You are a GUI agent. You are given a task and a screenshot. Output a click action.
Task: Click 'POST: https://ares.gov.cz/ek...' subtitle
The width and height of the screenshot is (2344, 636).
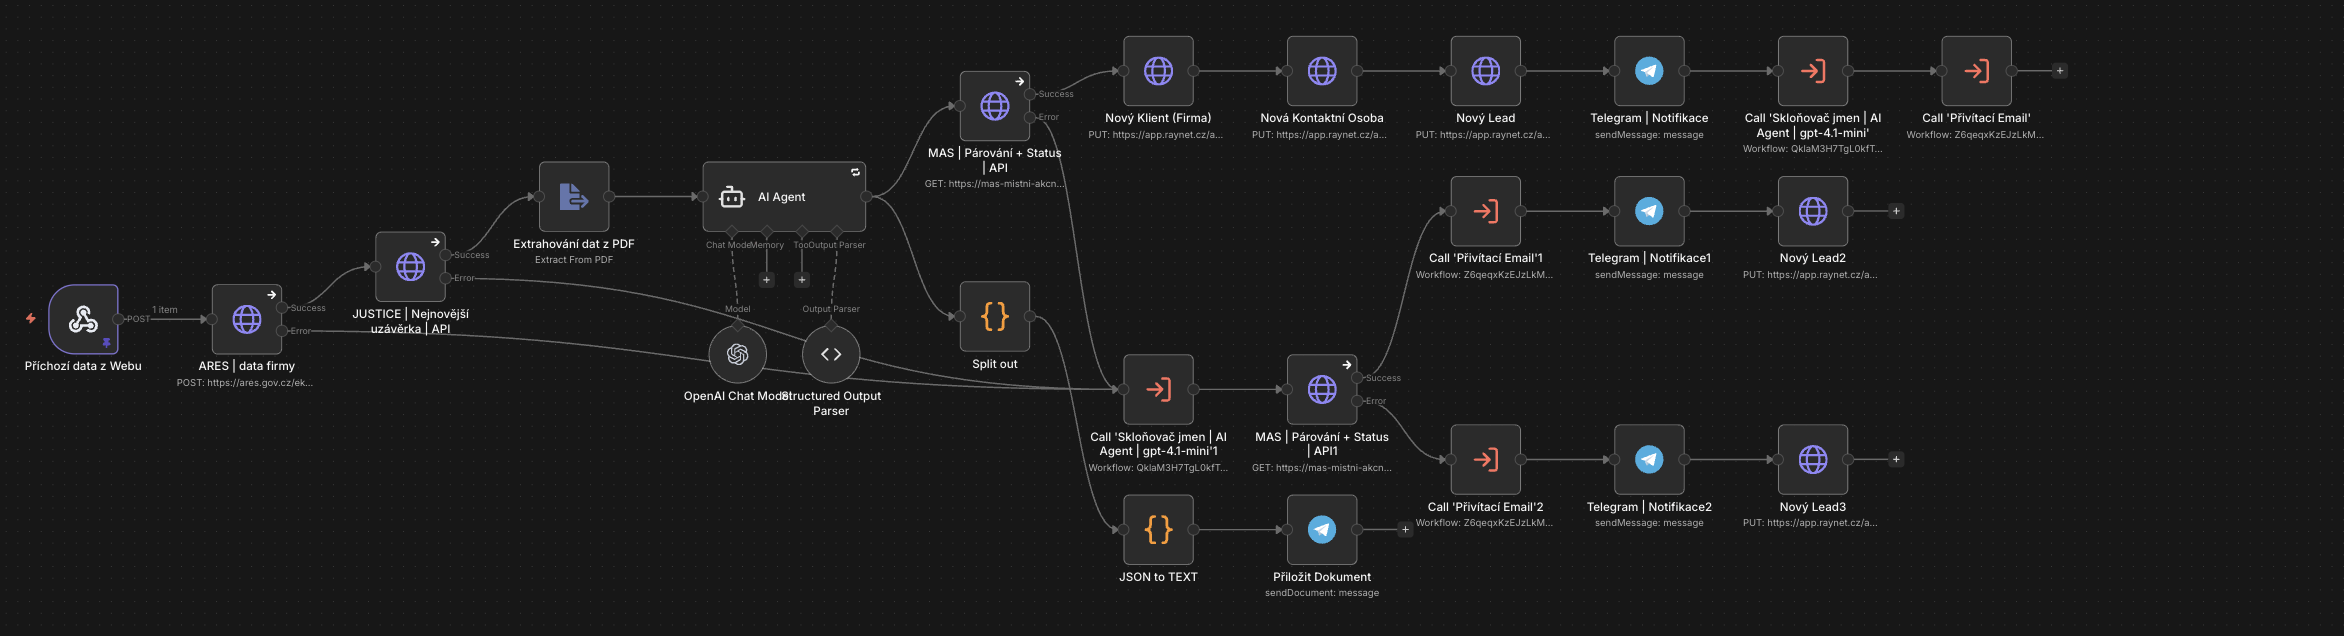(245, 383)
